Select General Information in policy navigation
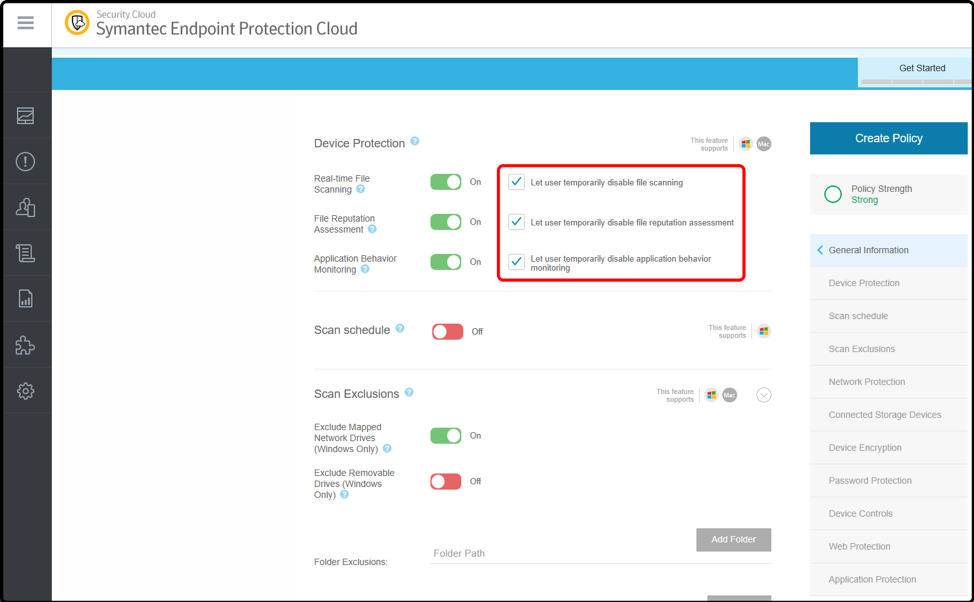This screenshot has height=602, width=974. 888,250
